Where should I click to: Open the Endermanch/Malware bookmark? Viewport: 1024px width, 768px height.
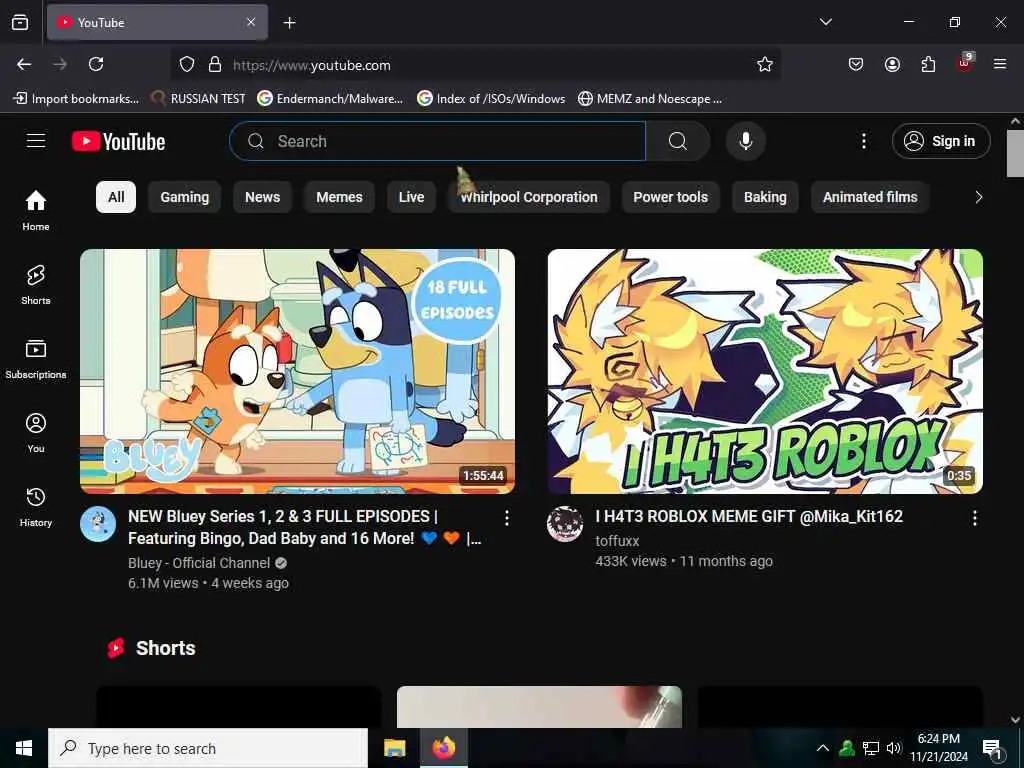point(330,99)
